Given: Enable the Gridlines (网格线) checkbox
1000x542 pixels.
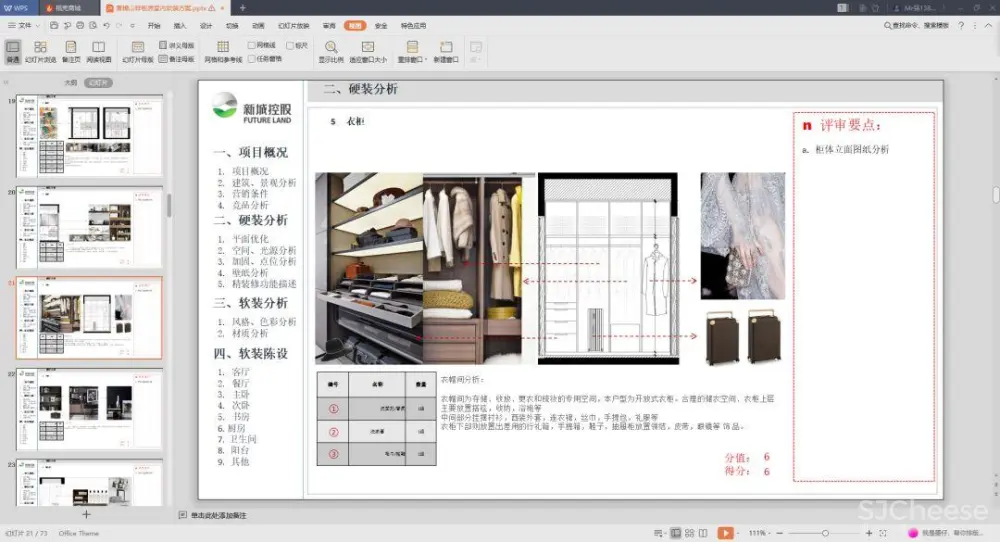Looking at the screenshot, I should coord(252,45).
